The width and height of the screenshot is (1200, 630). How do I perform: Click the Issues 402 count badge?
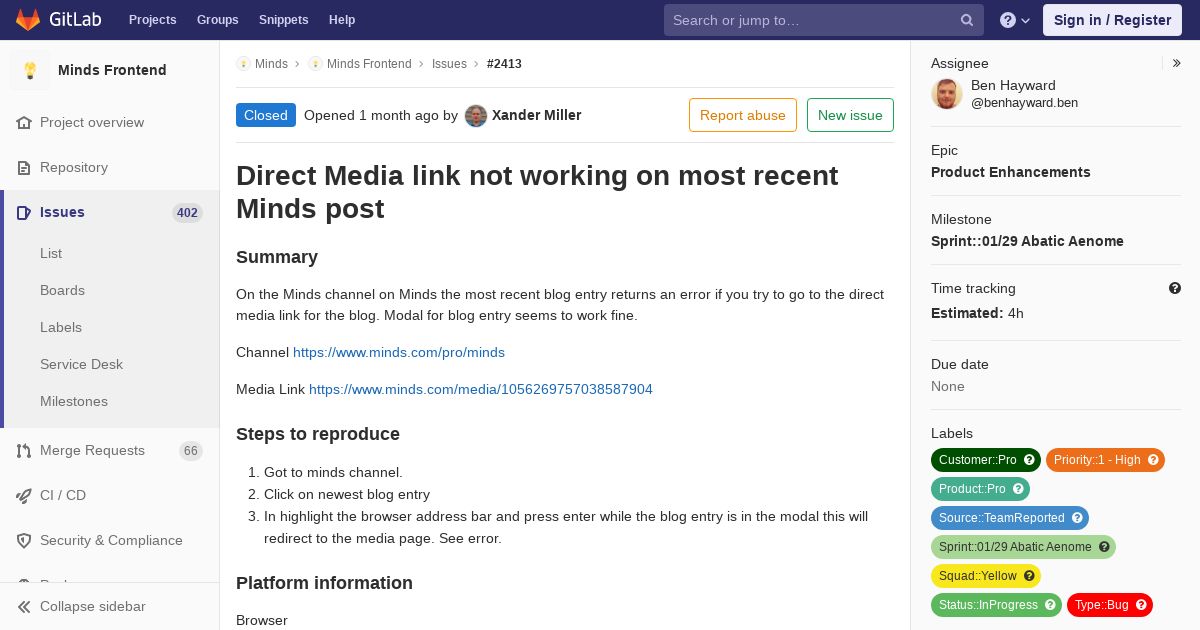tap(187, 213)
